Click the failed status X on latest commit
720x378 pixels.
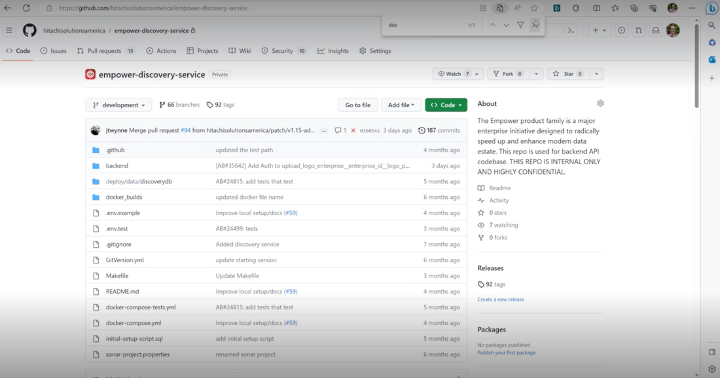point(353,130)
